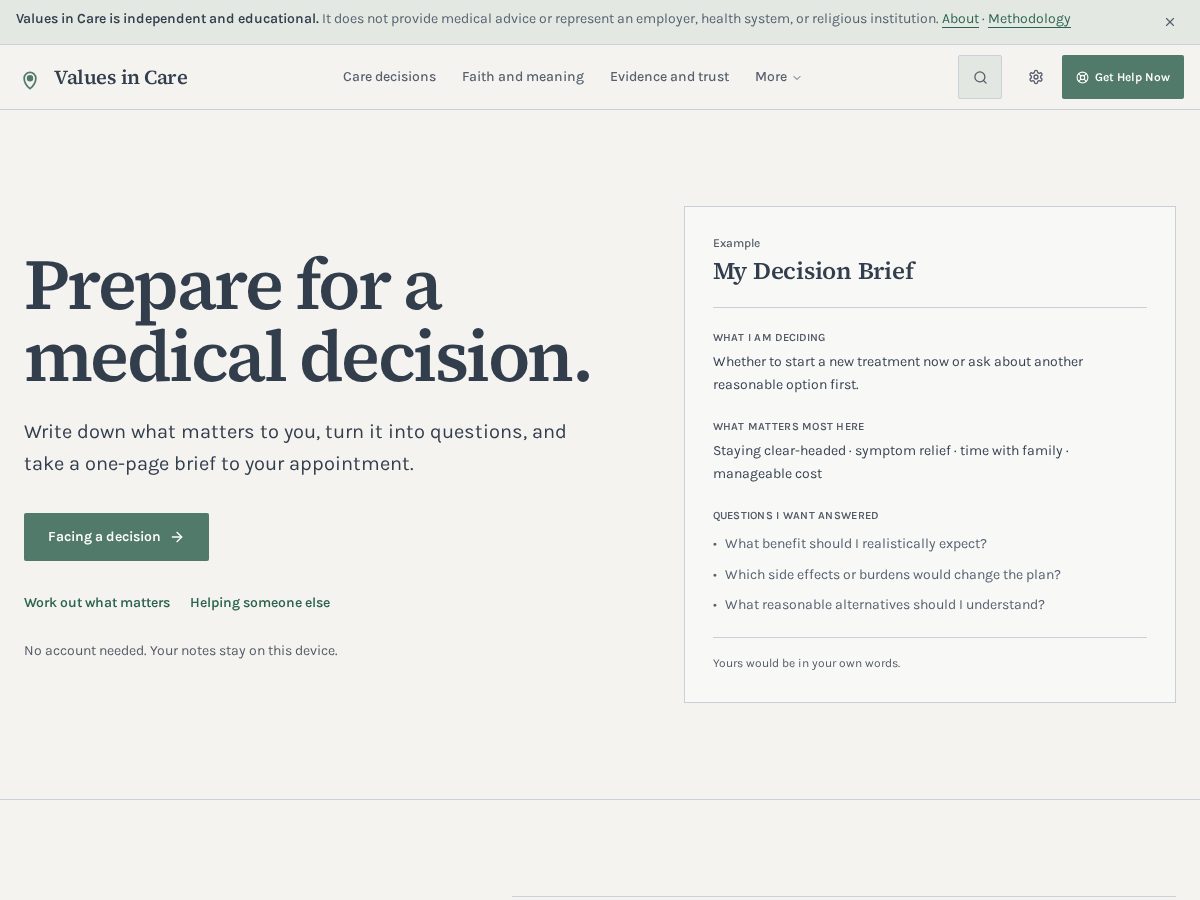
Task: Open search with the magnifier icon
Action: [x=980, y=77]
